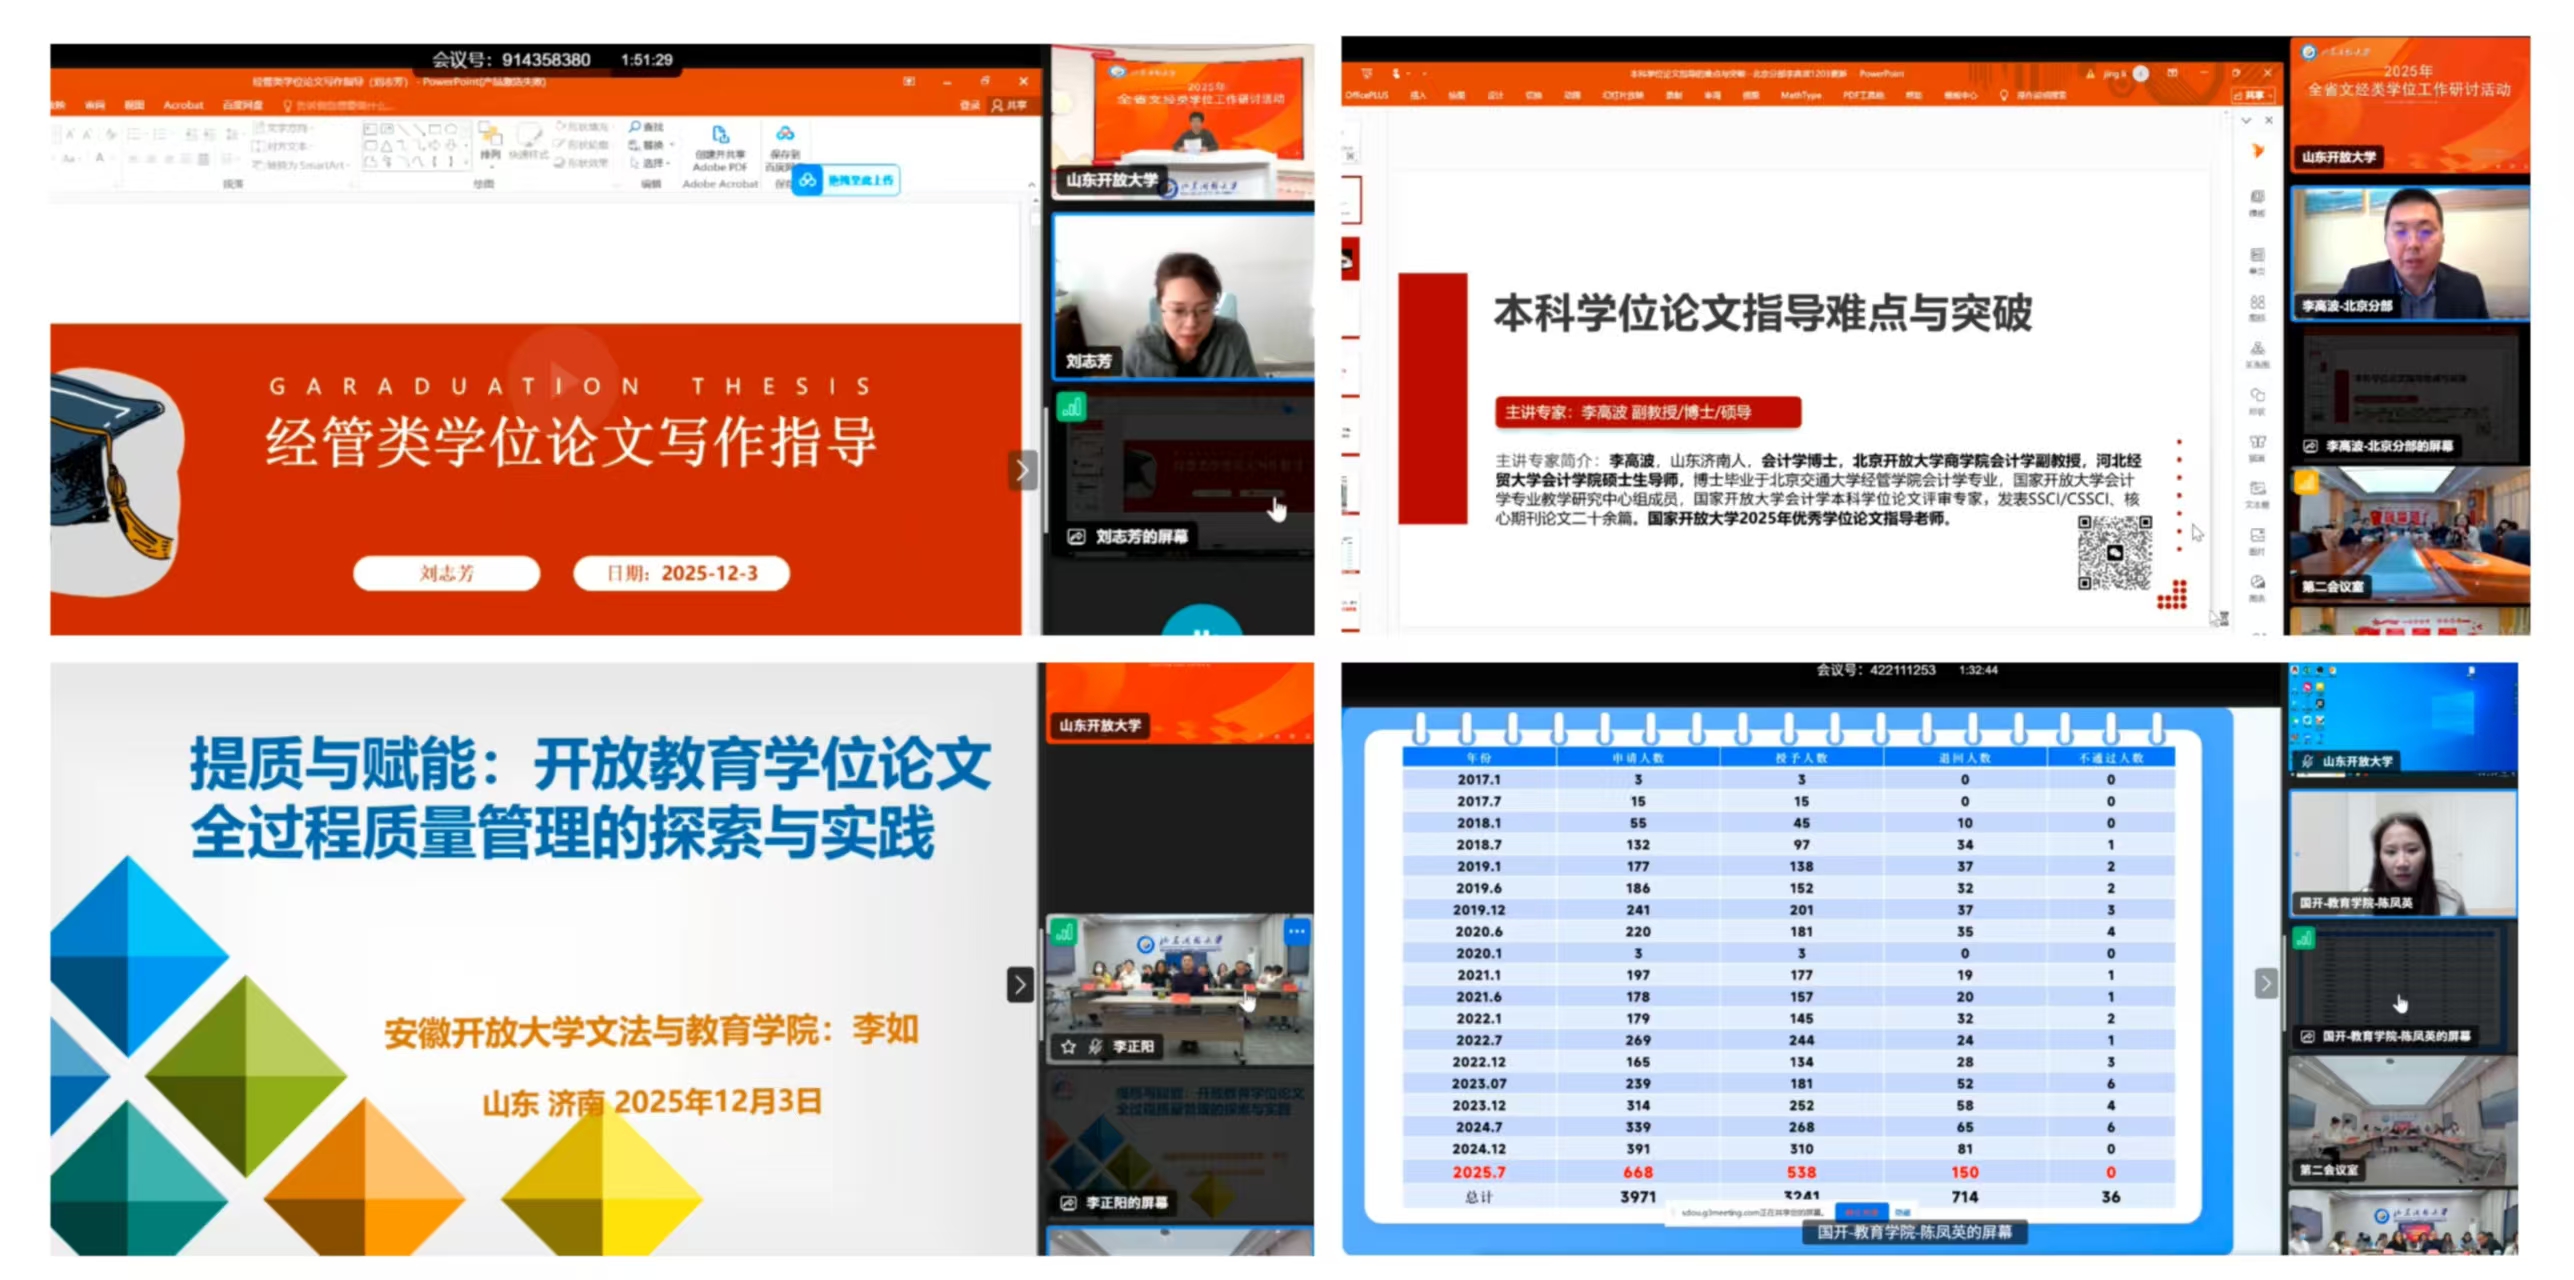Close the OfficePLUS side pane

coord(2268,120)
